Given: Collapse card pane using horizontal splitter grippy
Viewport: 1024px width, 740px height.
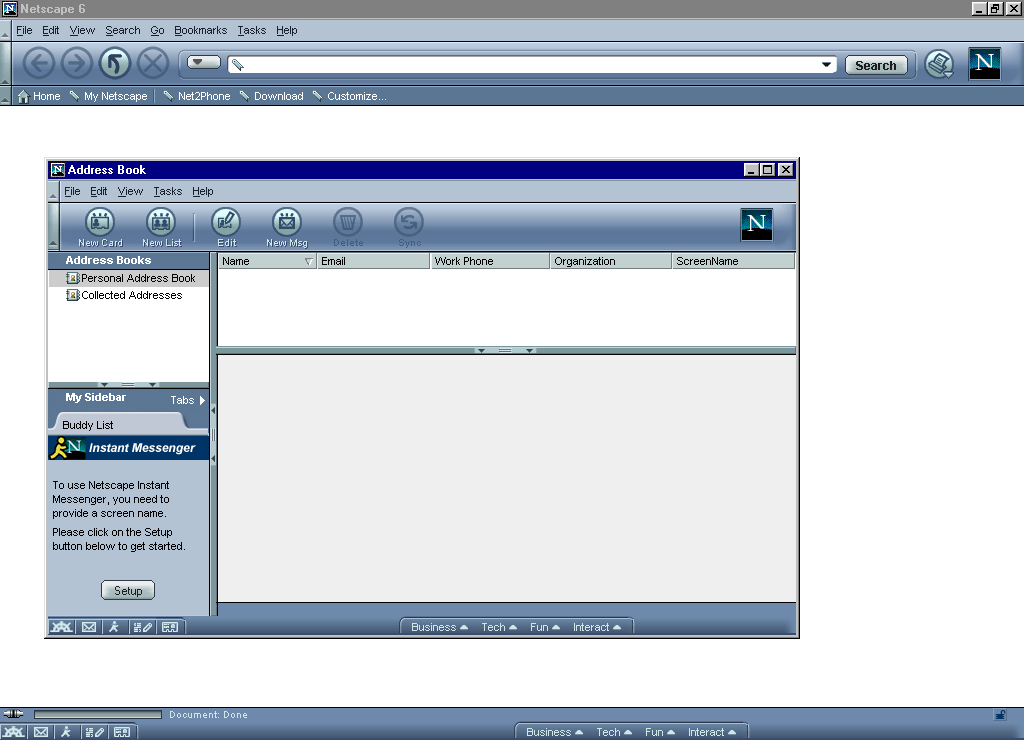Looking at the screenshot, I should point(505,351).
